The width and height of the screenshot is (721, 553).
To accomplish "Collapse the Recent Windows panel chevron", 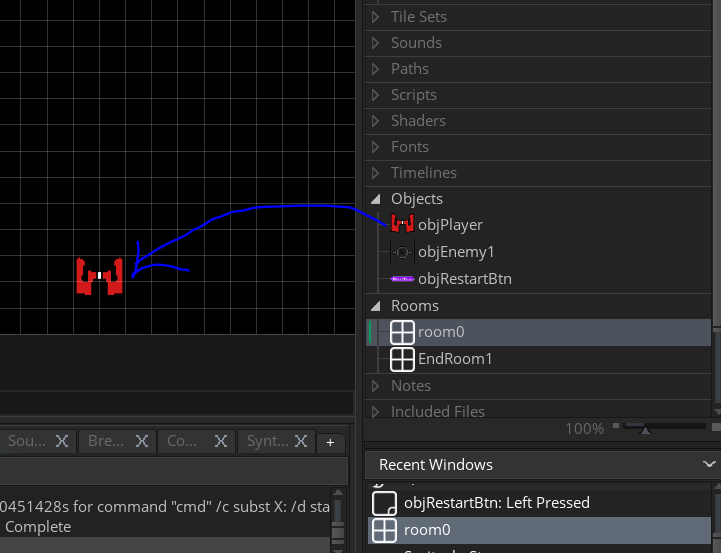I will pos(709,464).
